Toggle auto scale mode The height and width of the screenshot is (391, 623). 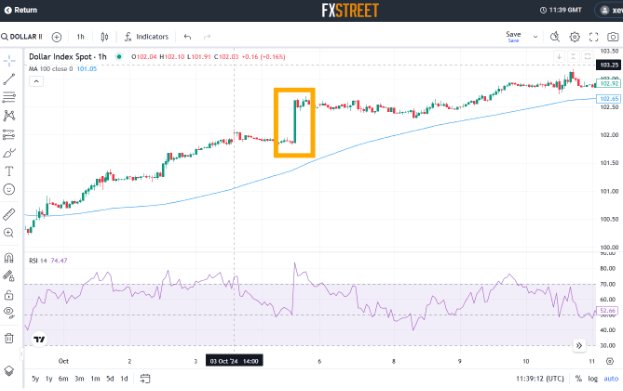pos(611,379)
